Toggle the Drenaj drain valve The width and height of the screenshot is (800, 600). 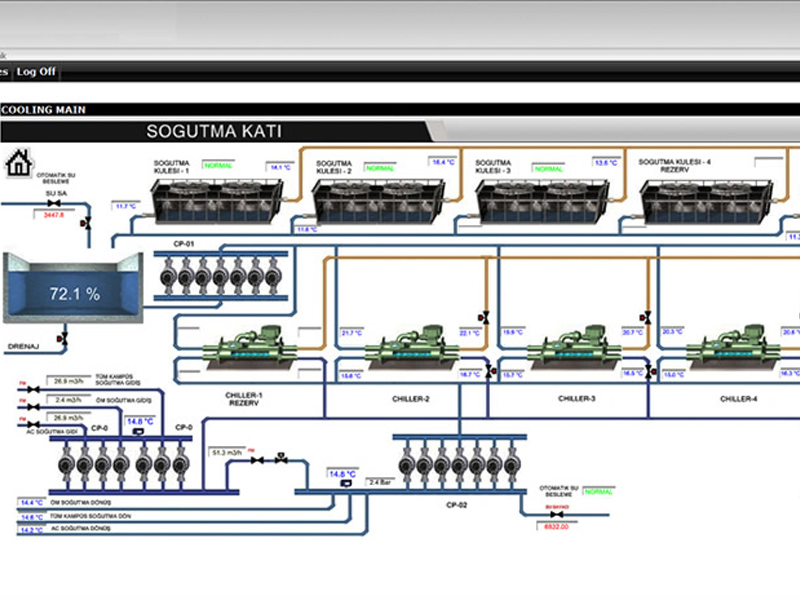(64, 340)
